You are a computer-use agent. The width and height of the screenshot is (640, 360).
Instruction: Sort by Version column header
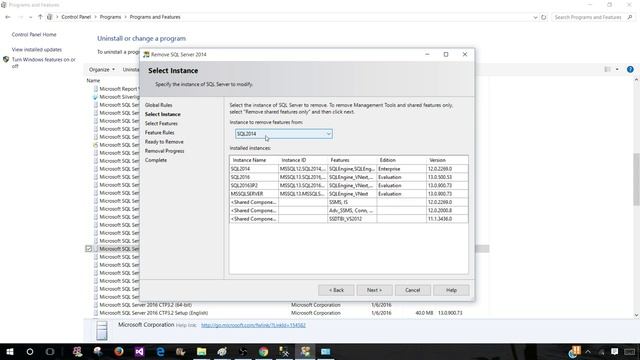pyautogui.click(x=447, y=160)
